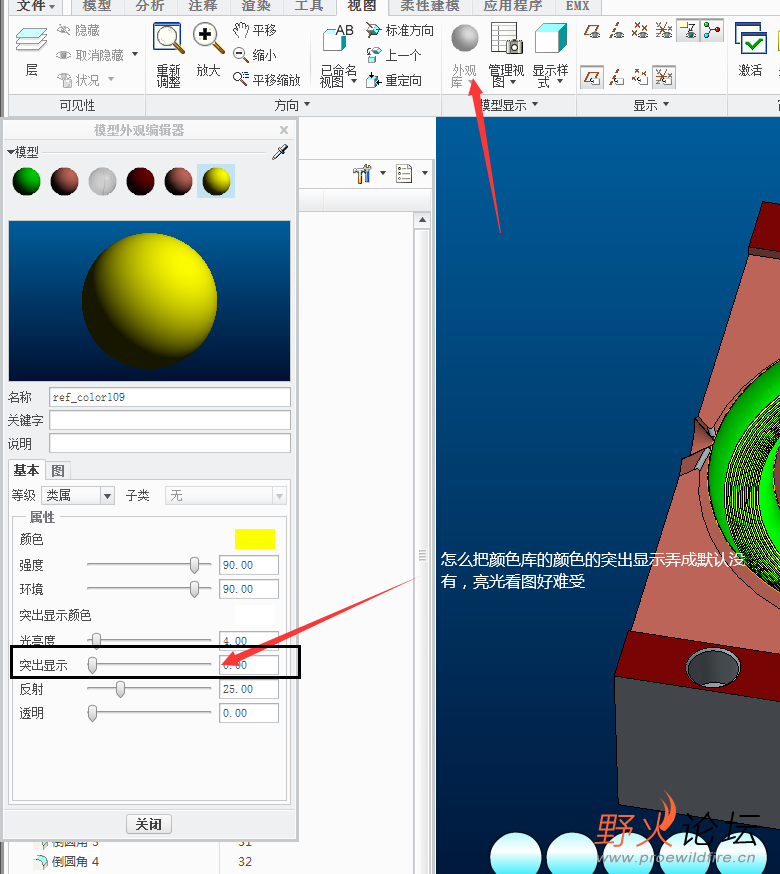Image resolution: width=780 pixels, height=874 pixels.
Task: Select the 基本 tab
Action: tap(26, 470)
